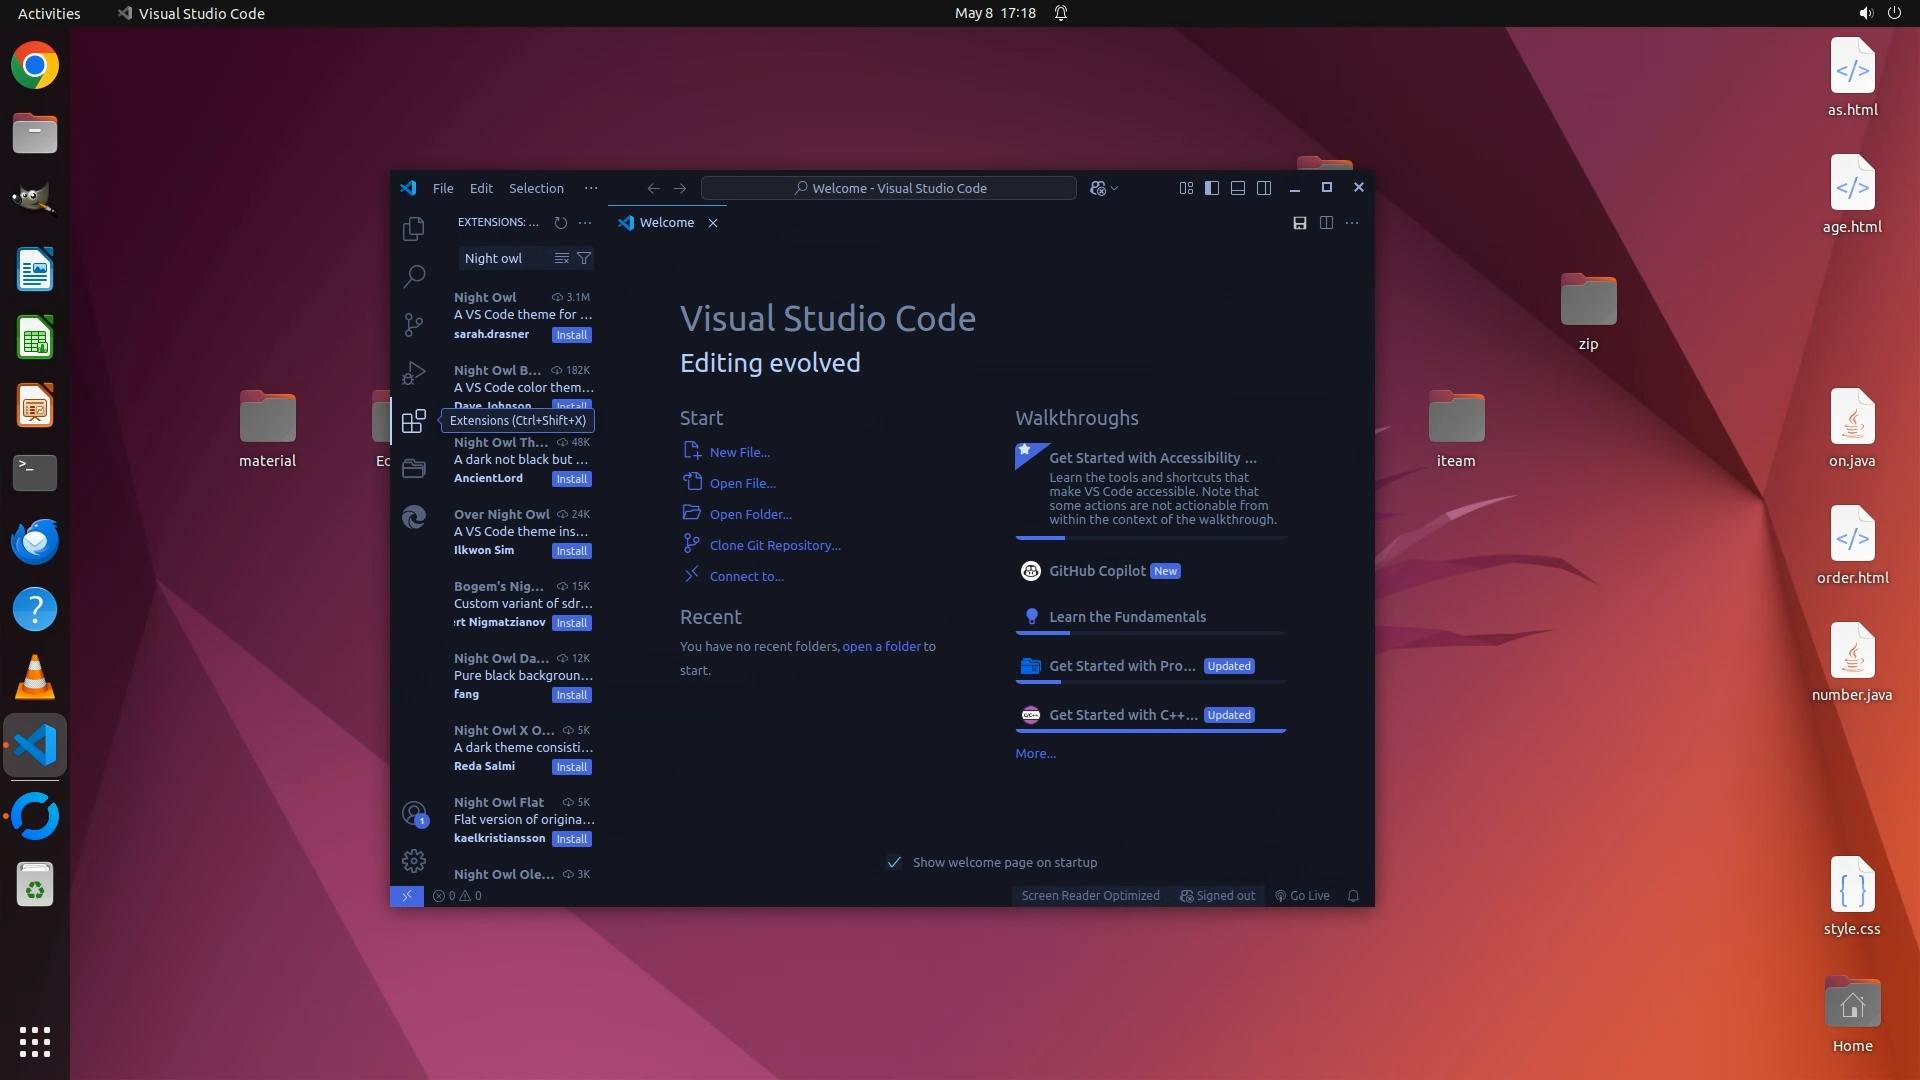Clear extensions search results icon

pyautogui.click(x=562, y=258)
